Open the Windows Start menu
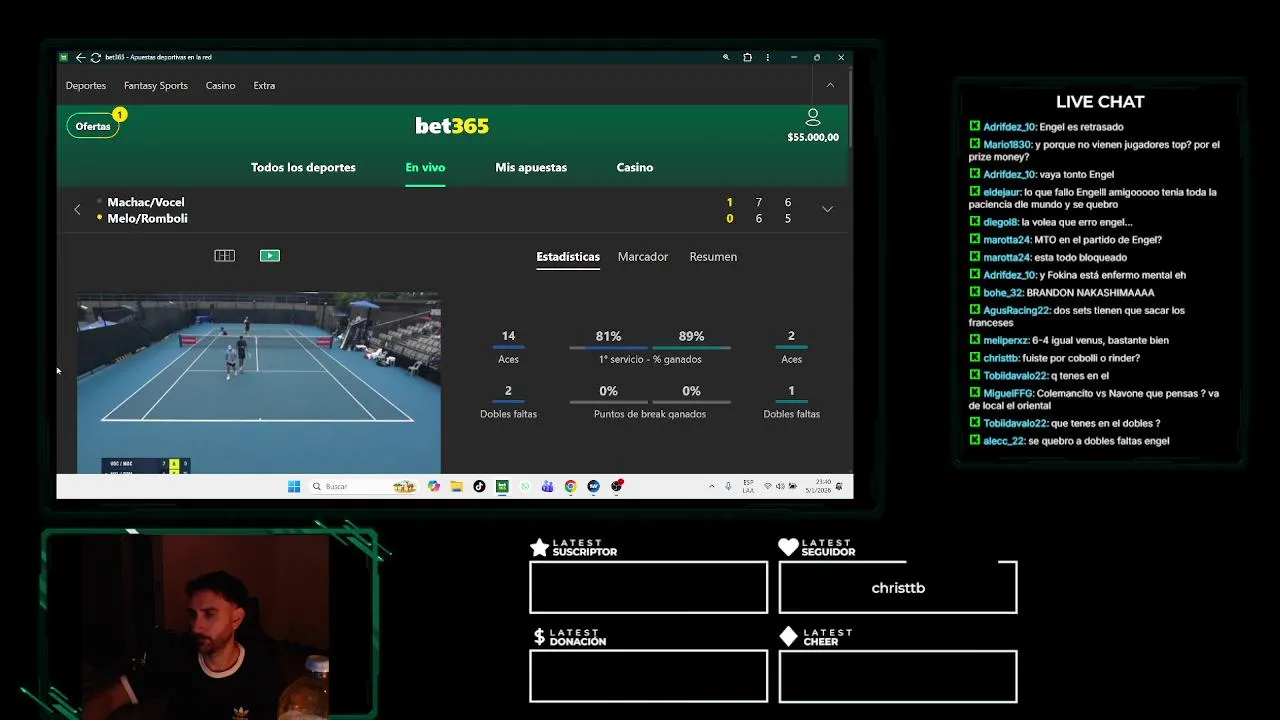Viewport: 1280px width, 720px height. point(294,486)
